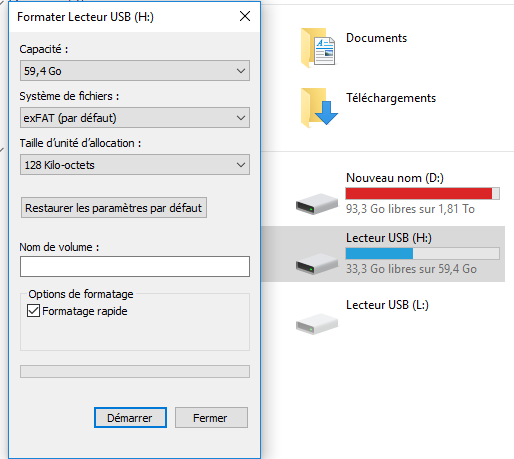Screen dimensions: 514x459
Task: Click the Formatage rapide label
Action: tap(85, 311)
